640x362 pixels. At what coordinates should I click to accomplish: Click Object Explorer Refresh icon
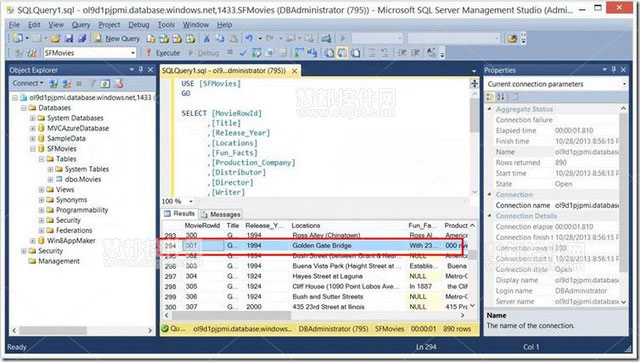(105, 84)
